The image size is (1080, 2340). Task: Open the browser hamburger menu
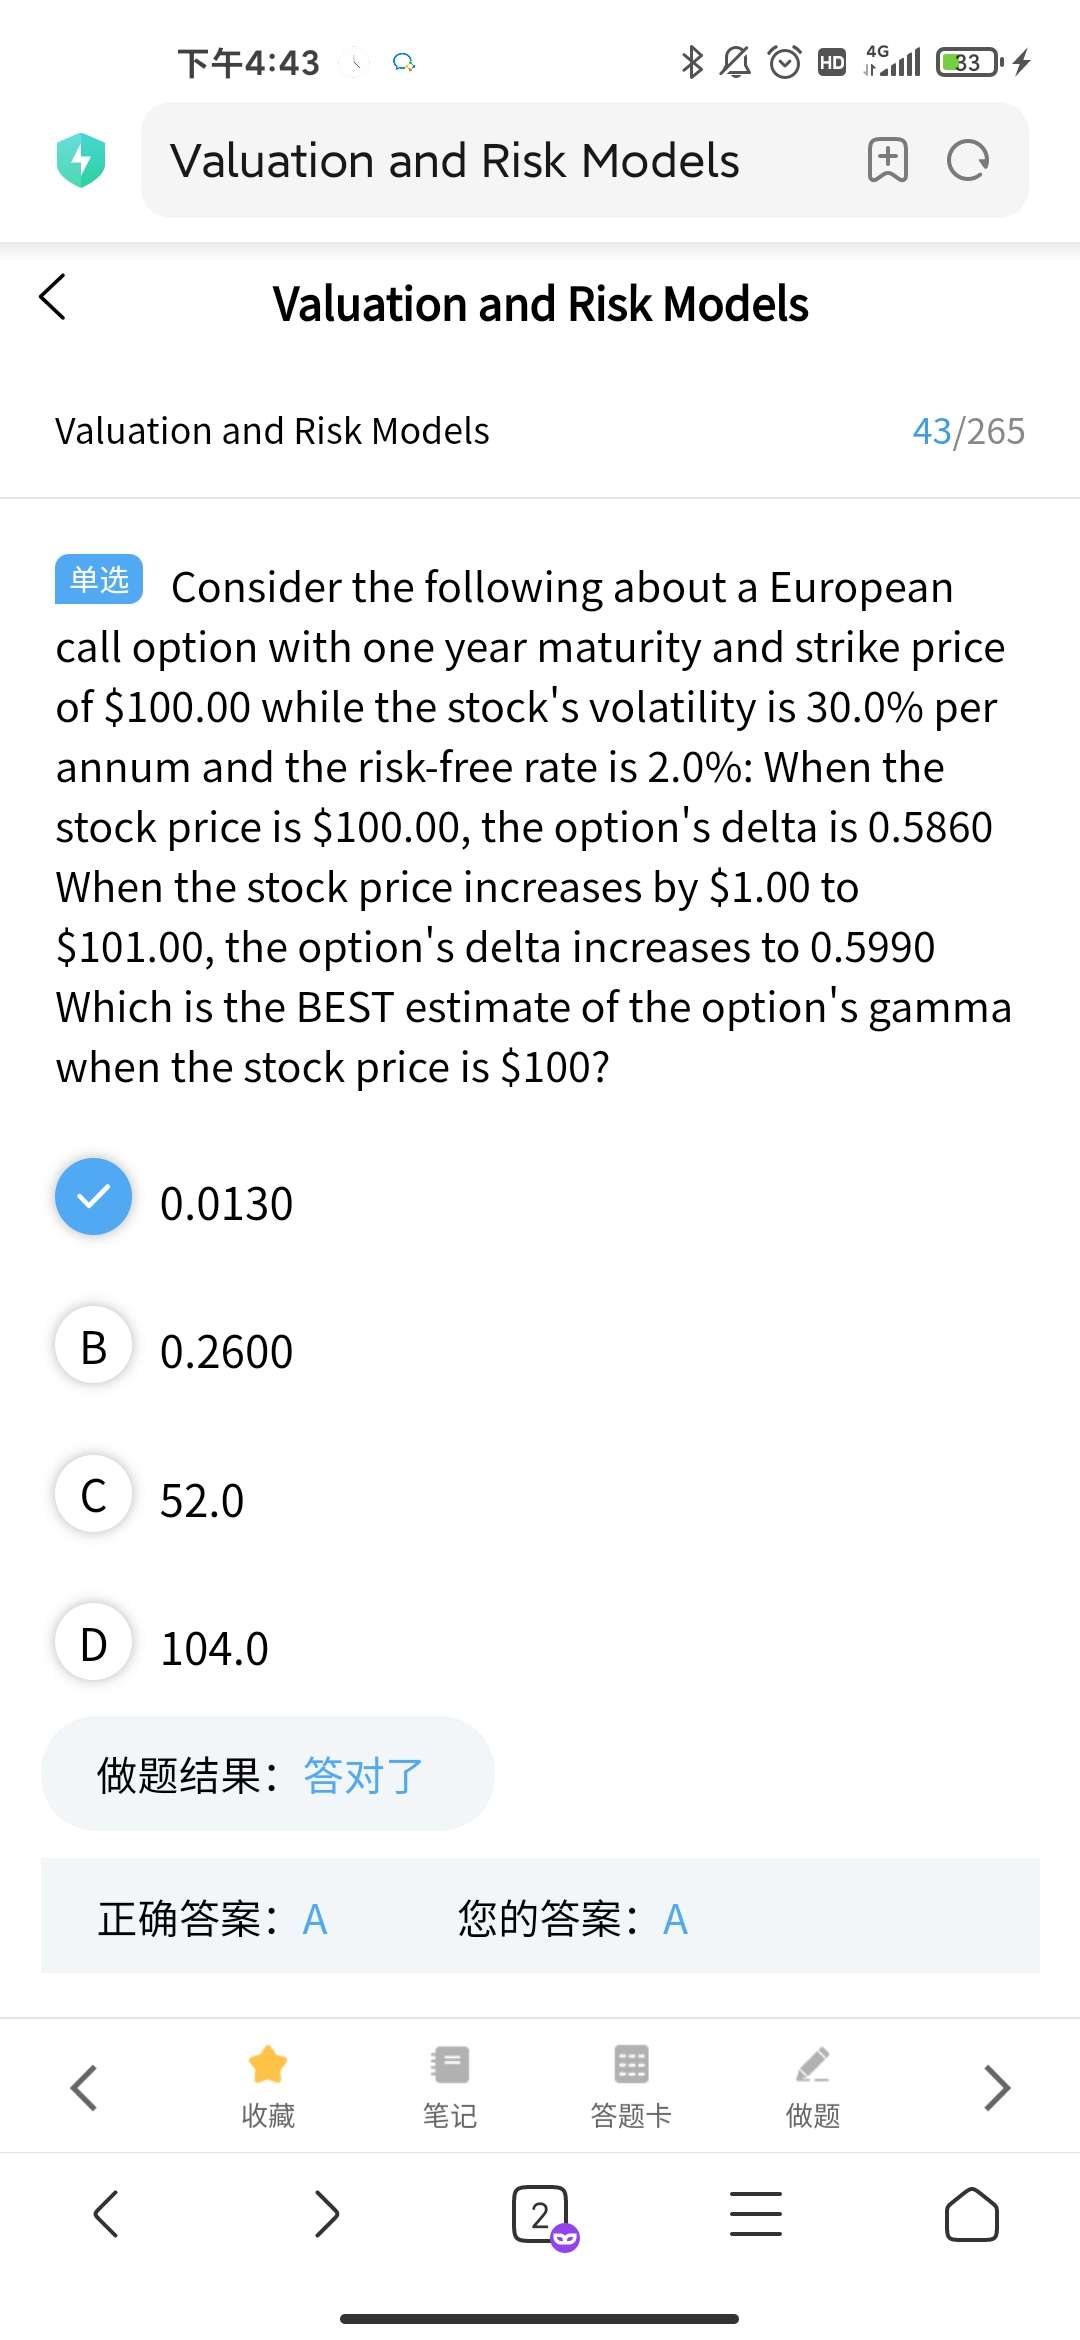(x=755, y=2214)
